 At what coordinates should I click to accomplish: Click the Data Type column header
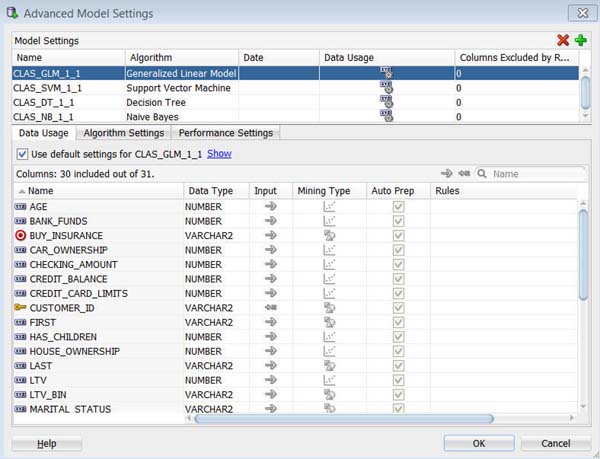[210, 190]
